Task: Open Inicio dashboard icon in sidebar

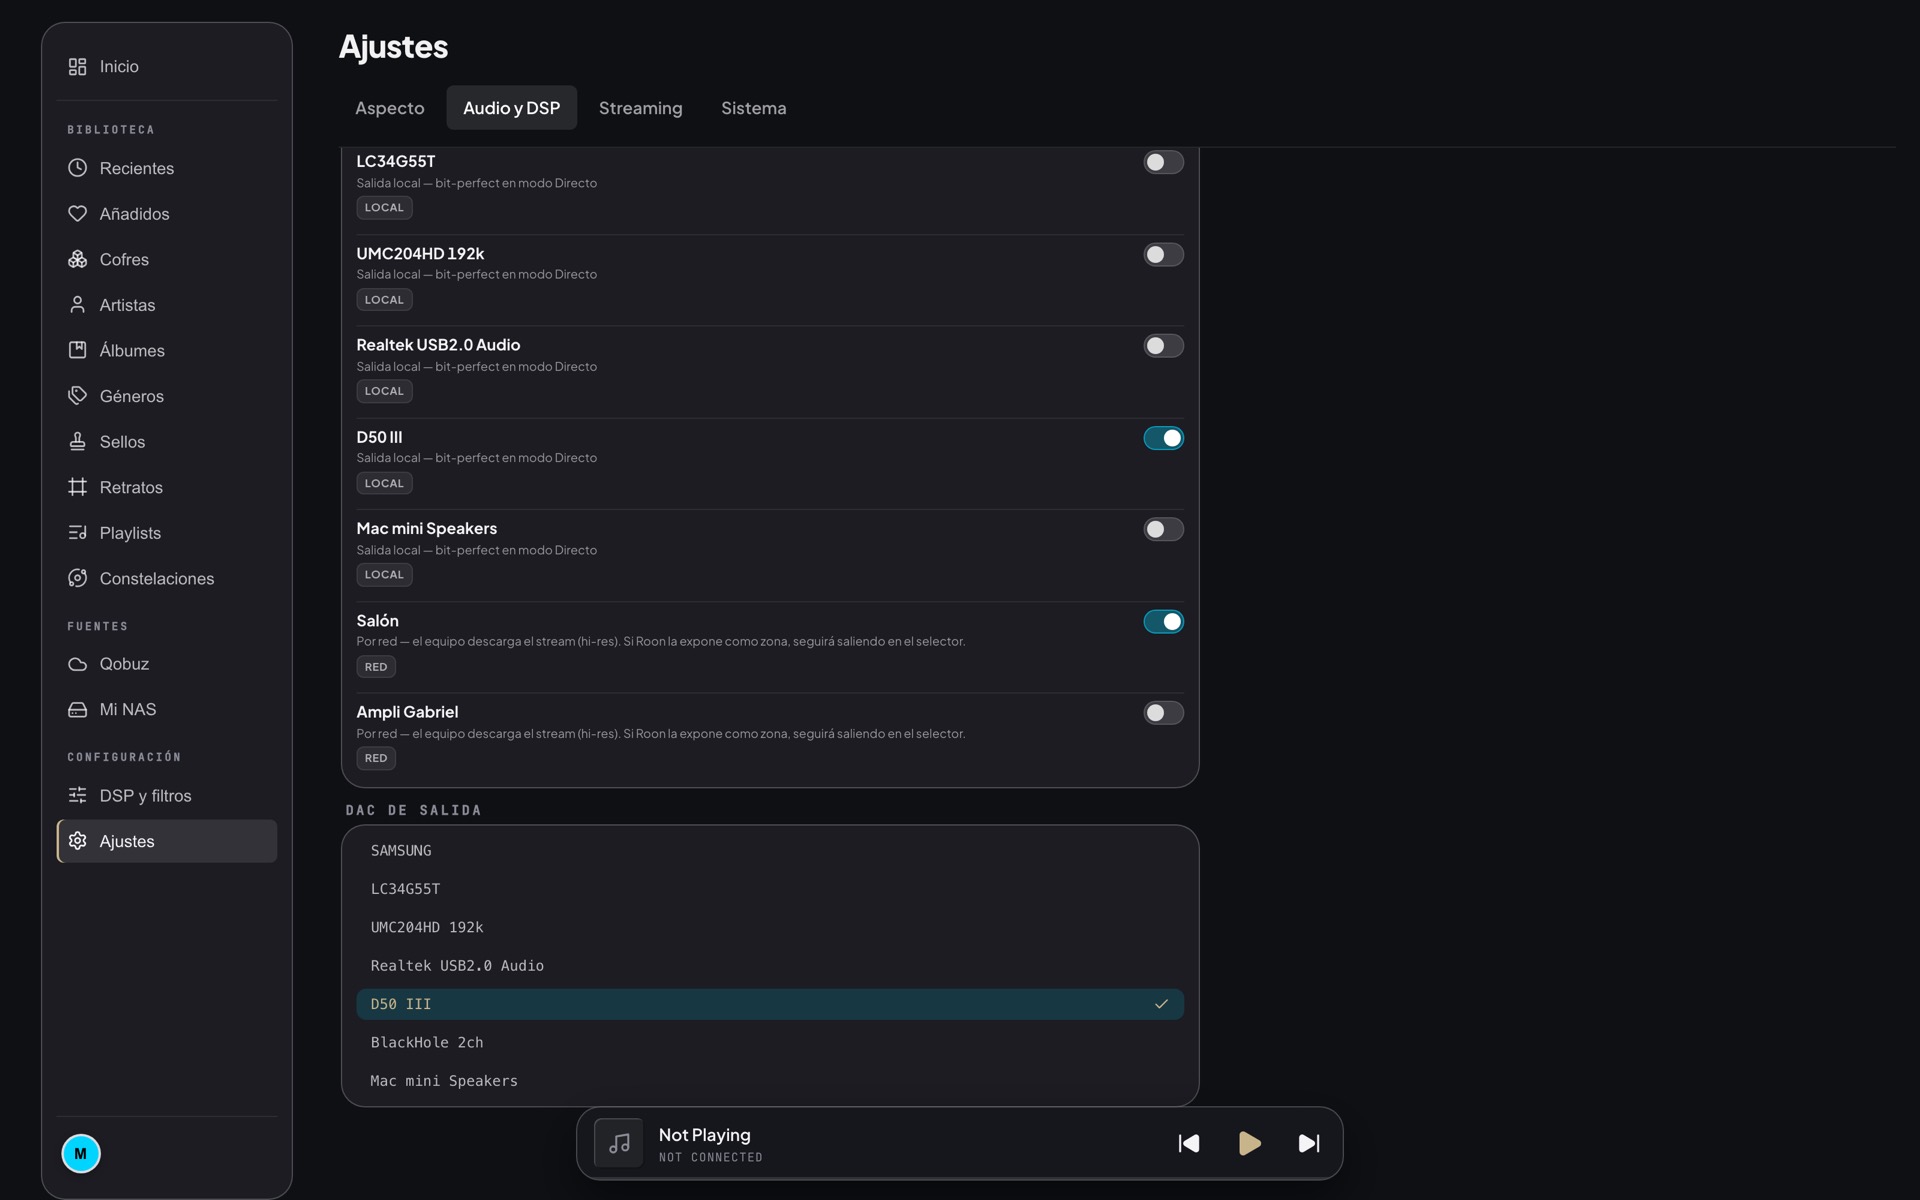Action: click(77, 66)
